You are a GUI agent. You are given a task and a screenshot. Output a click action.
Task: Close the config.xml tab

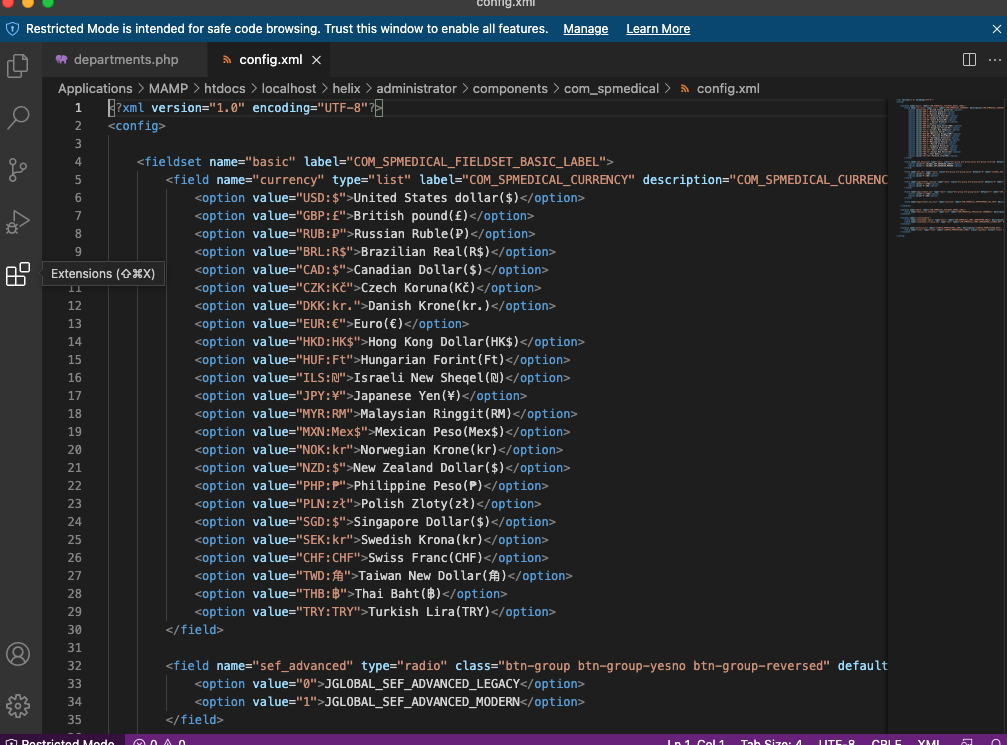click(x=317, y=60)
